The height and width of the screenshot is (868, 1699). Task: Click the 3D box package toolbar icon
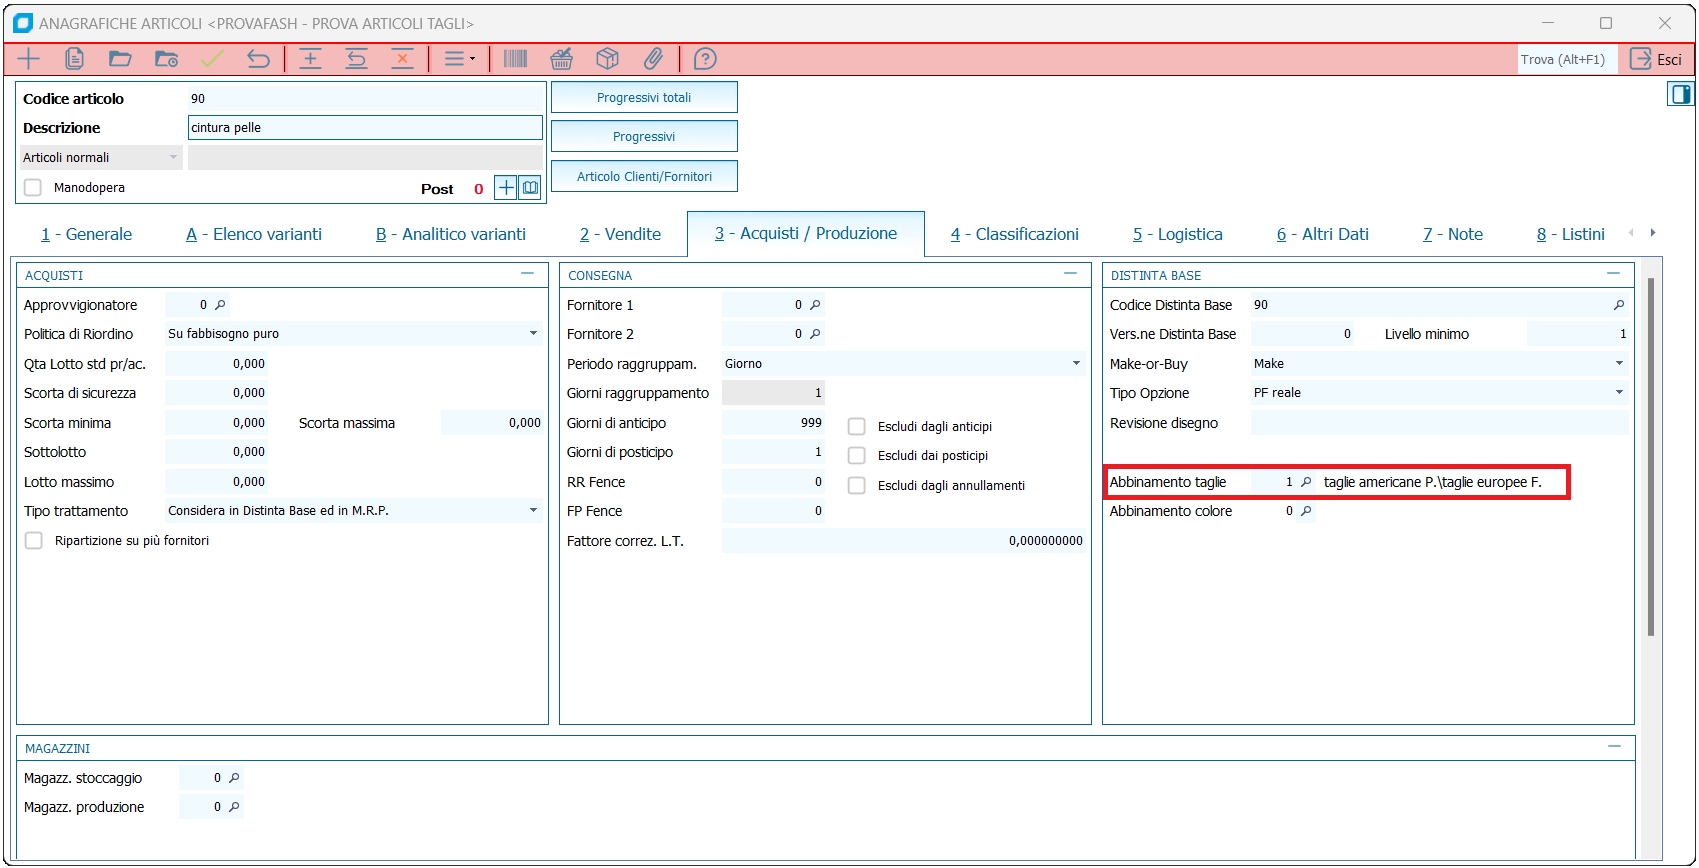coord(607,59)
